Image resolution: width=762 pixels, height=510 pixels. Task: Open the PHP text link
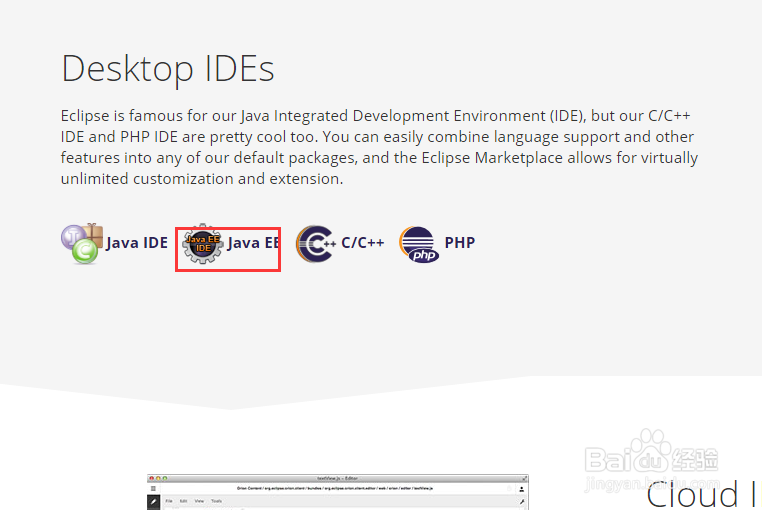coord(460,243)
